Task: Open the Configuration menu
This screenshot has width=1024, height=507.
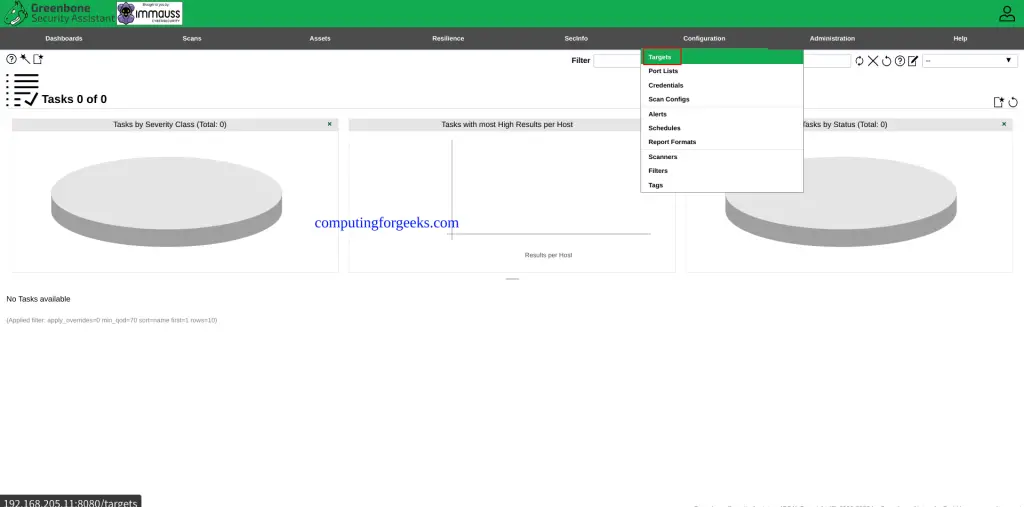Action: 704,39
